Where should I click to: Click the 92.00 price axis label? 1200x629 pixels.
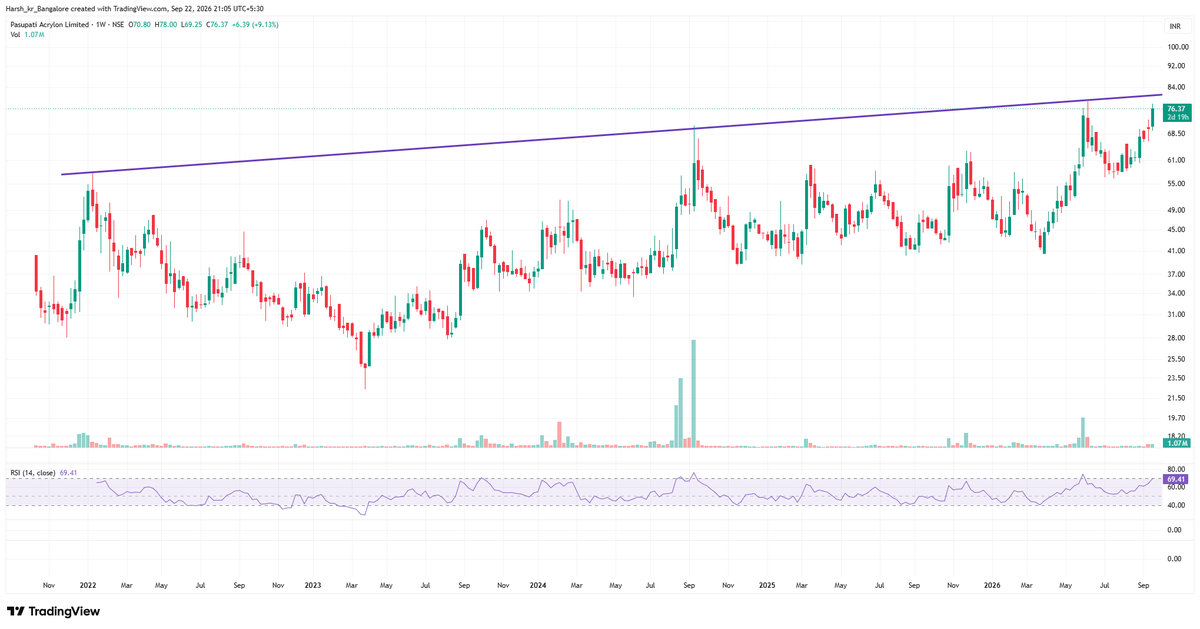1176,66
